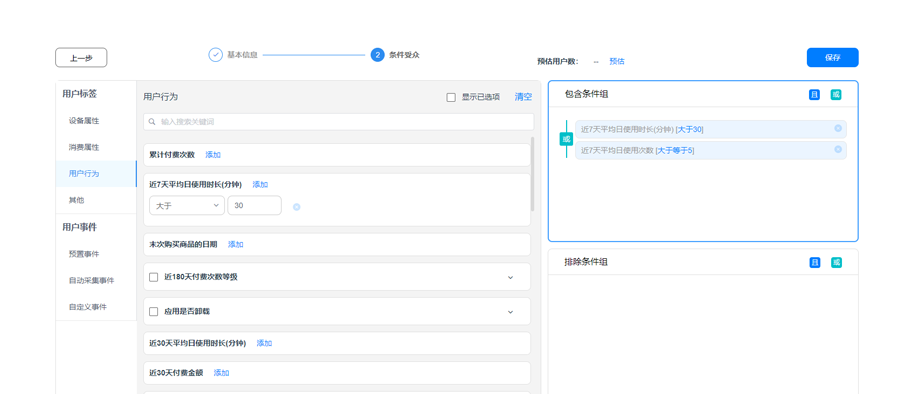Select the 近7天平均日使用次数 [大于等于5] chip
The width and height of the screenshot is (900, 394).
[x=711, y=150]
